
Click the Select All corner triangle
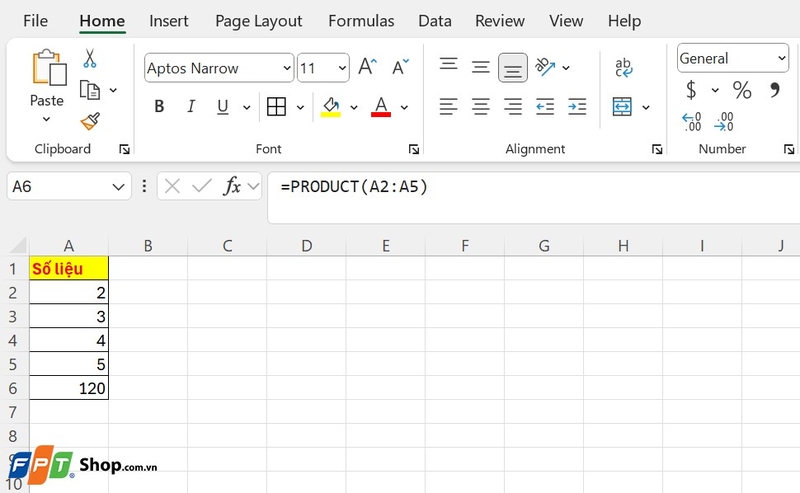coord(18,245)
